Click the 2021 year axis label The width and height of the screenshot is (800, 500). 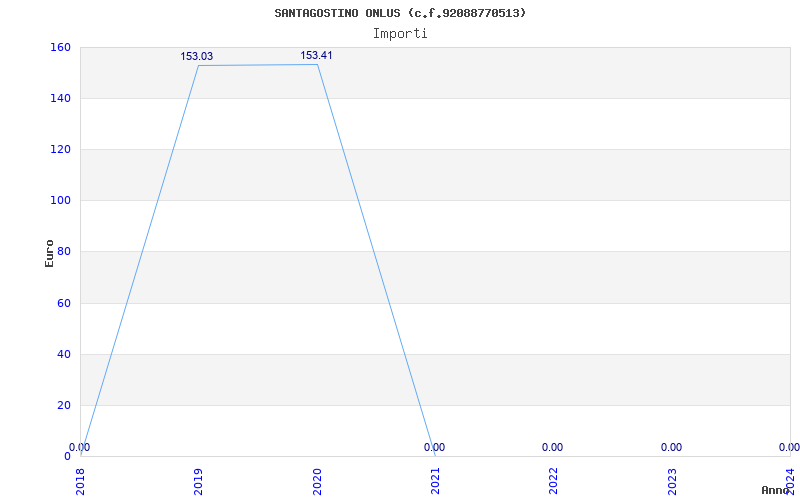pyautogui.click(x=435, y=481)
